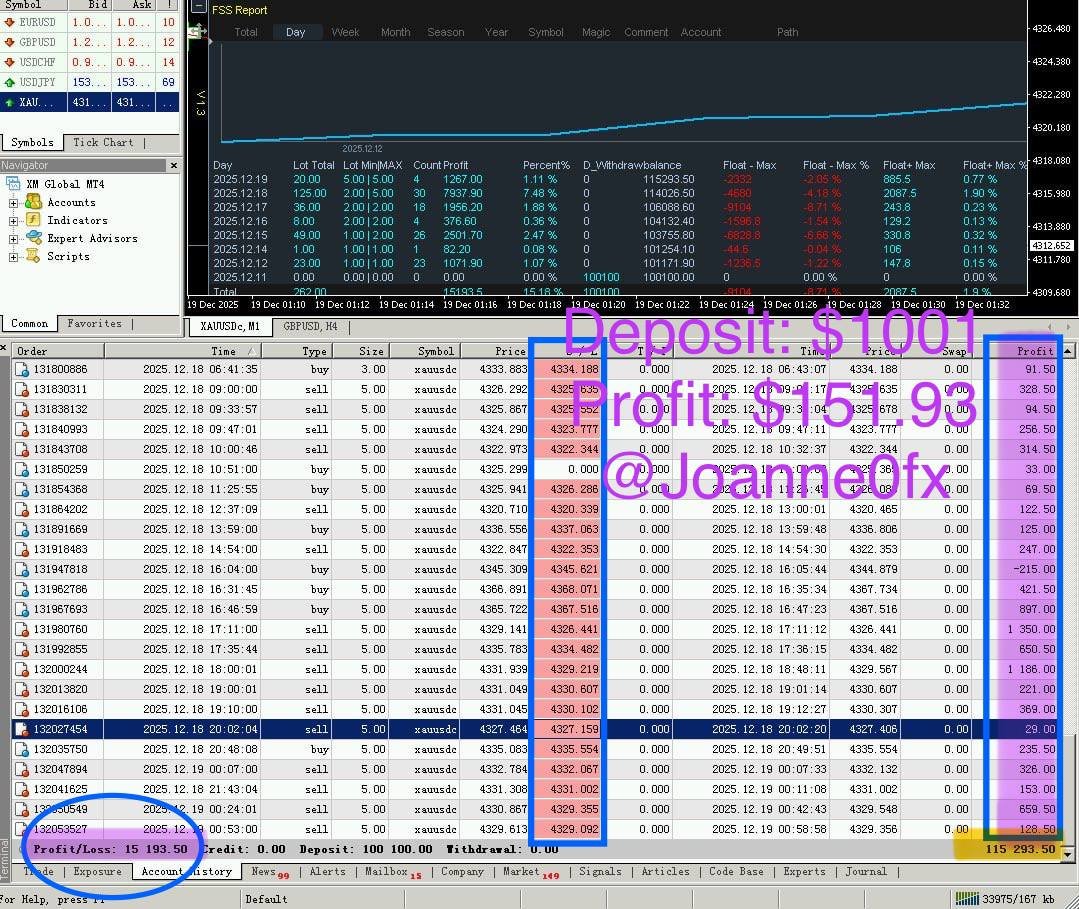Screen dimensions: 1079x909
Task: Open Journal tab in Terminal
Action: coord(866,872)
